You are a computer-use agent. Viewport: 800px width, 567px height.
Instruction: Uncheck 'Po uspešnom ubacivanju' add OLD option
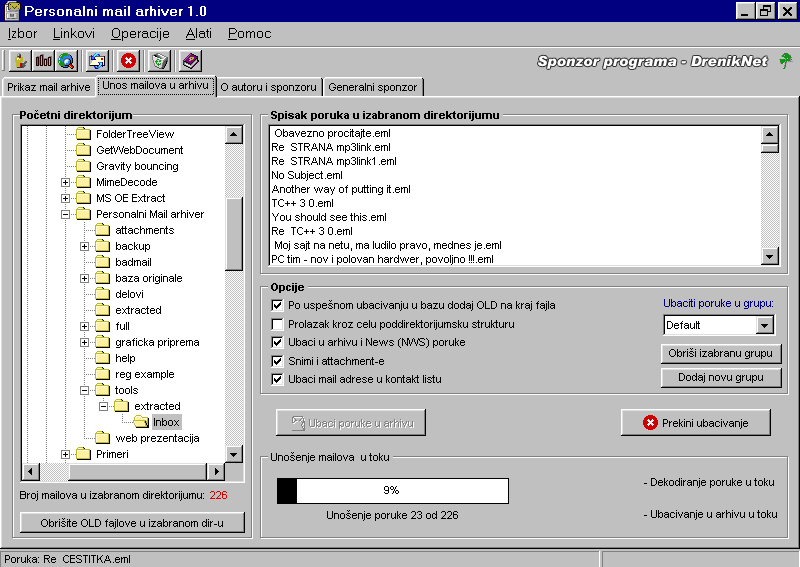tap(278, 305)
